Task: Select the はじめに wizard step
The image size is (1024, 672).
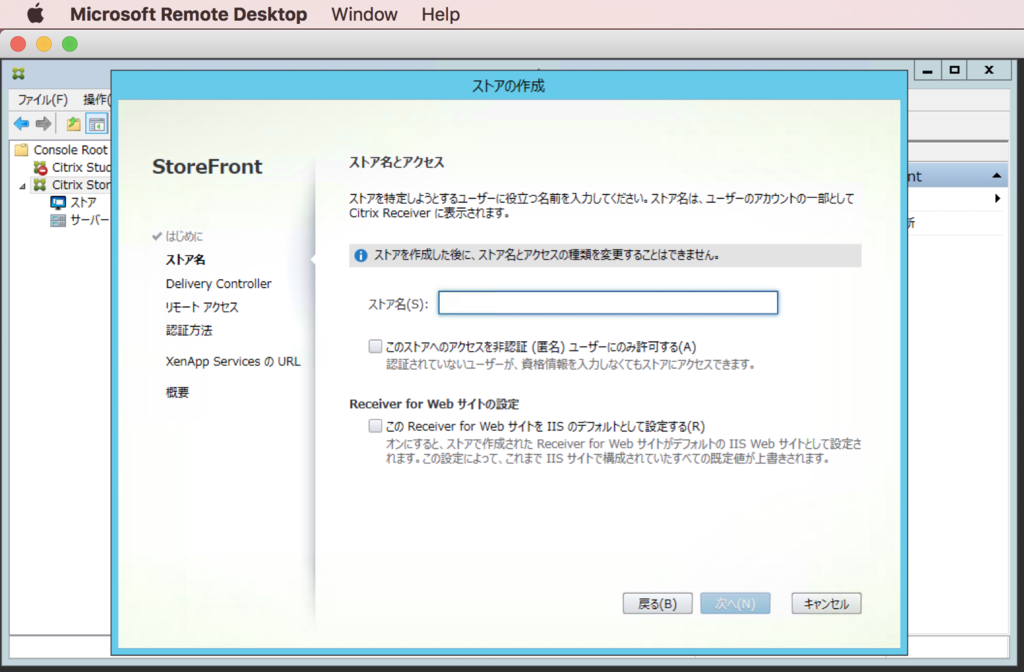Action: click(x=184, y=236)
